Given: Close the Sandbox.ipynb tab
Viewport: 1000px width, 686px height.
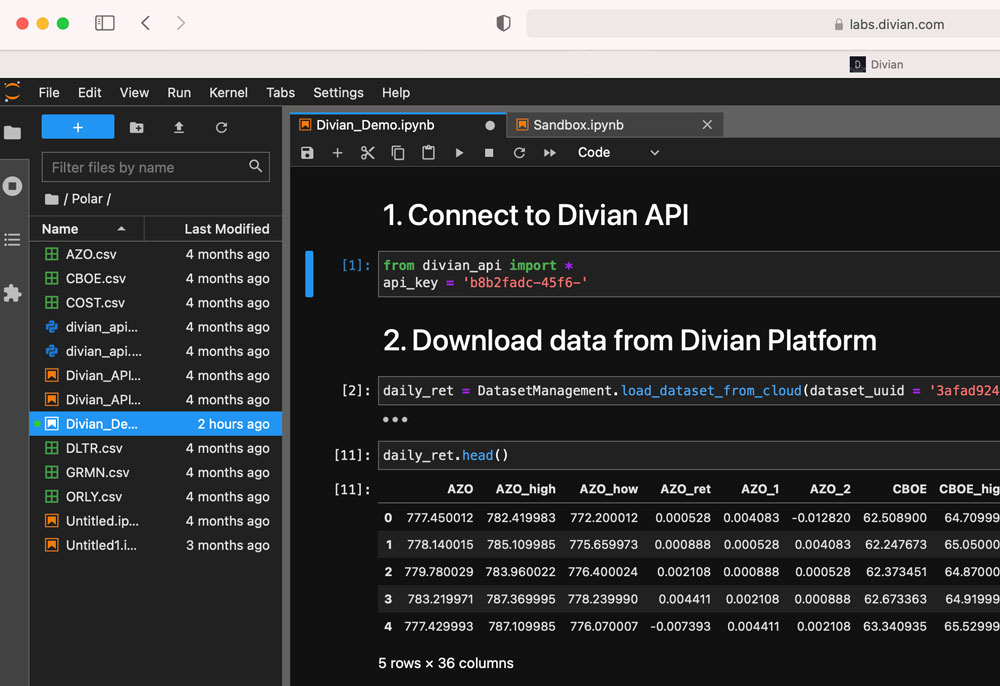Looking at the screenshot, I should click(x=707, y=125).
